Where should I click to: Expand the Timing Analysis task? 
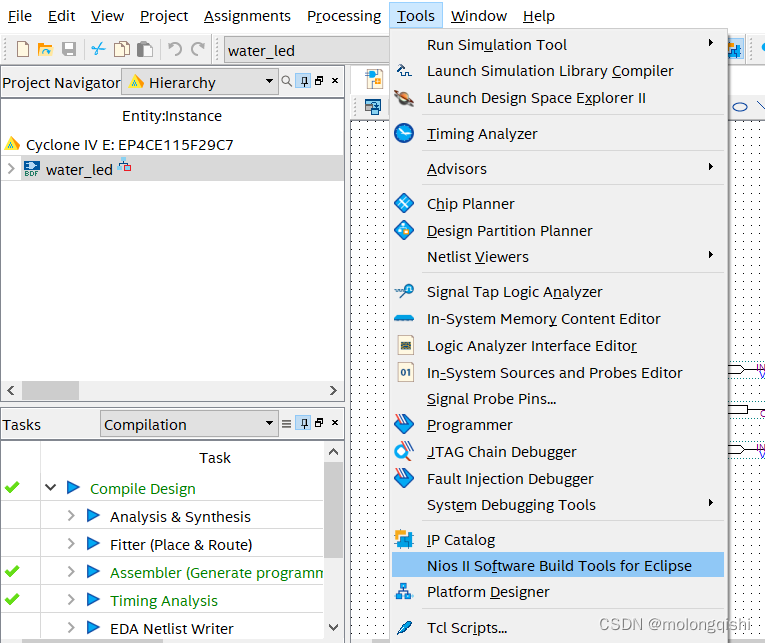71,599
